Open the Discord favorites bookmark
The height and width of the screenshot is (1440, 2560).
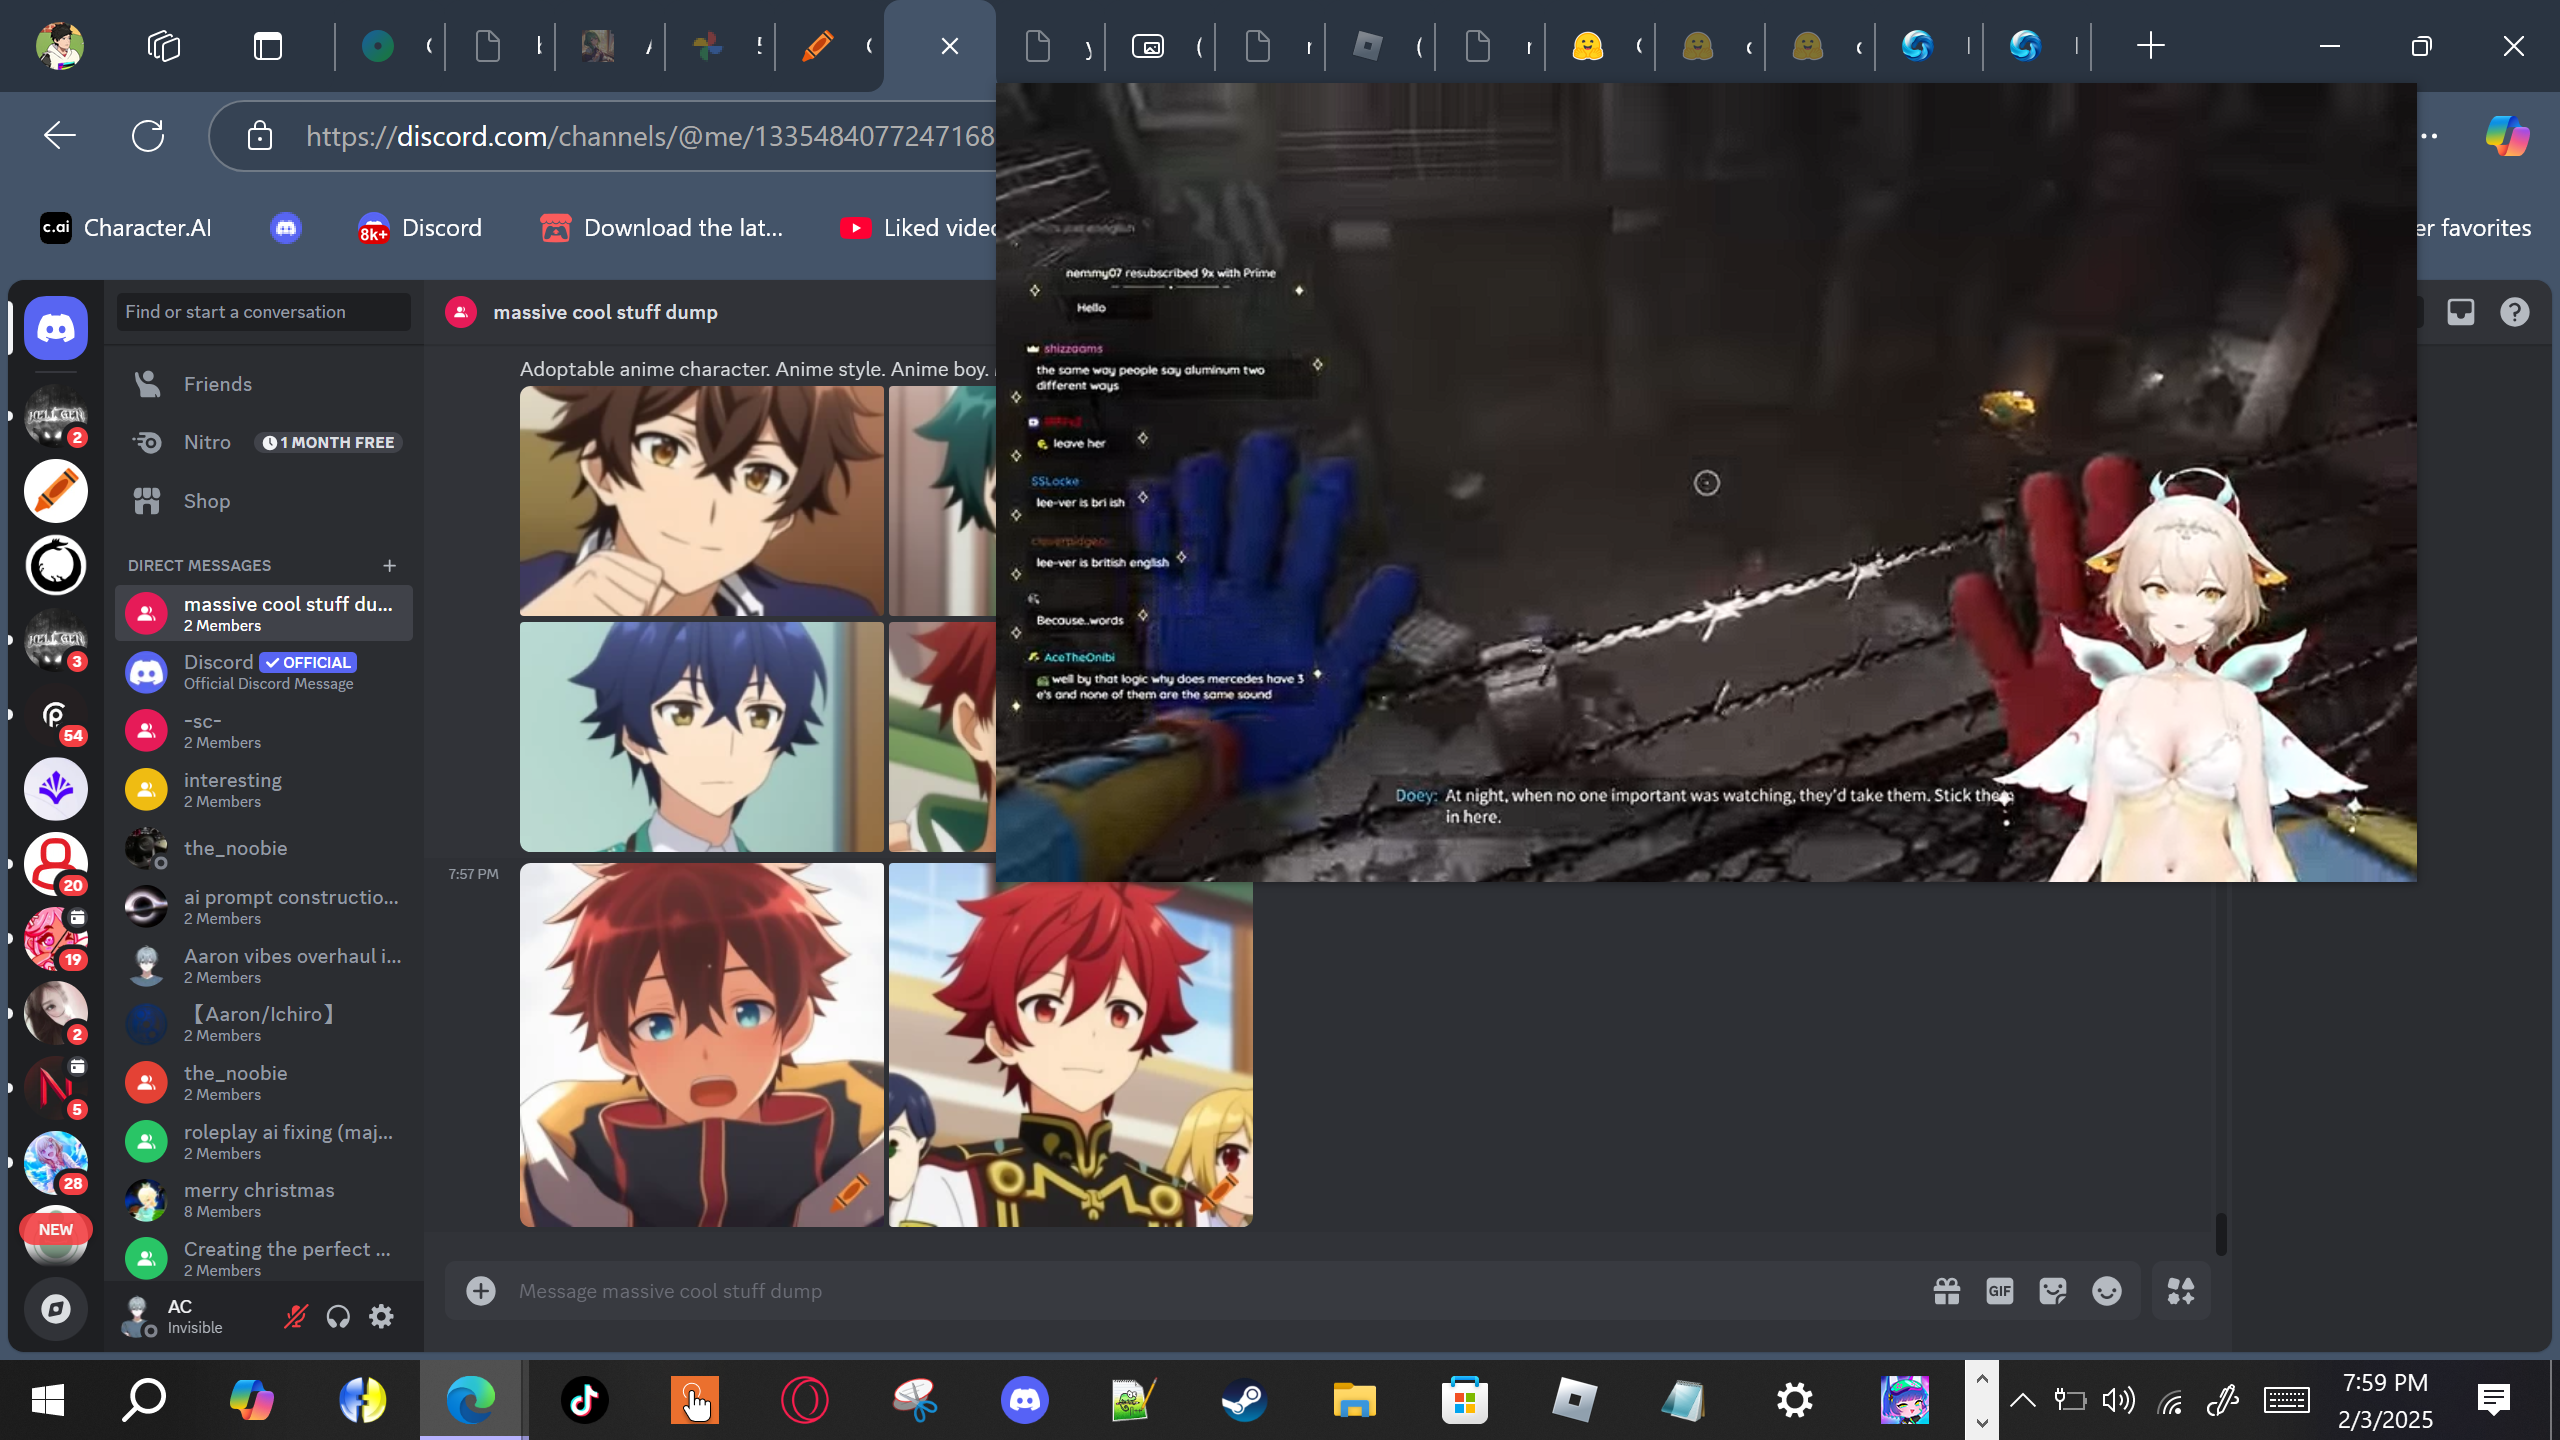pos(420,228)
